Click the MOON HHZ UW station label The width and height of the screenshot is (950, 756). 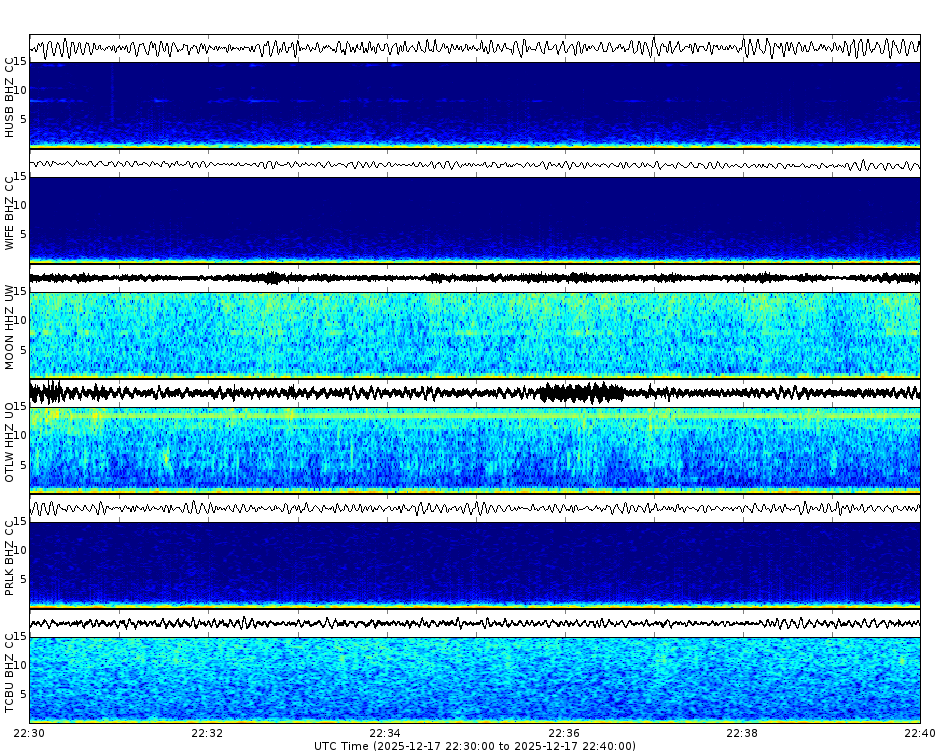(x=10, y=325)
